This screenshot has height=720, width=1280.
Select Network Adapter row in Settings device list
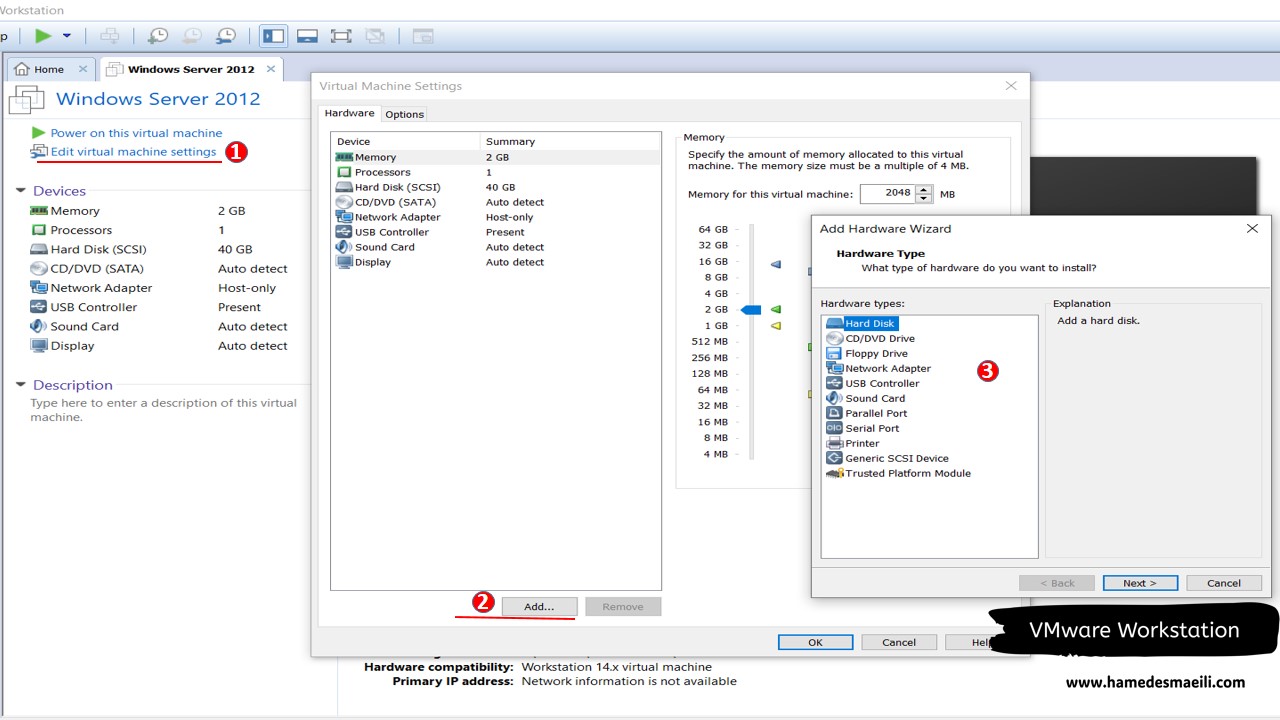click(x=496, y=217)
